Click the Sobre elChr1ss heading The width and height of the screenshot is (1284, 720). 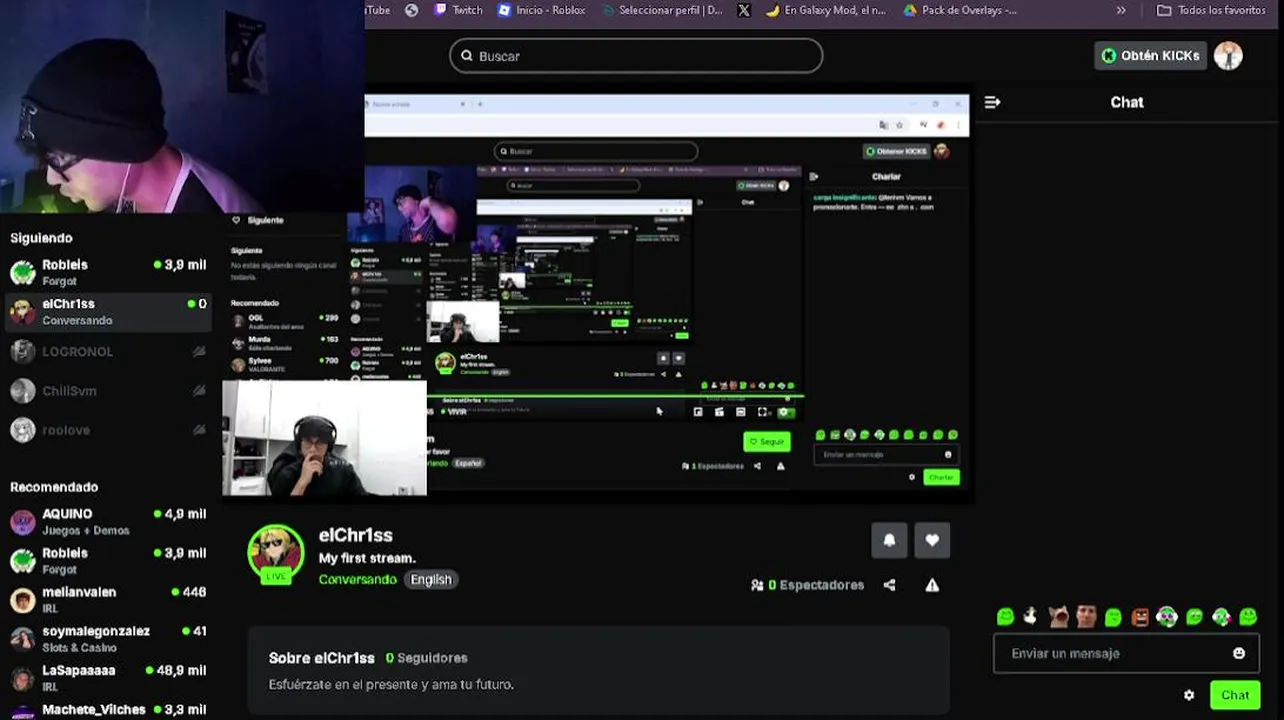321,658
